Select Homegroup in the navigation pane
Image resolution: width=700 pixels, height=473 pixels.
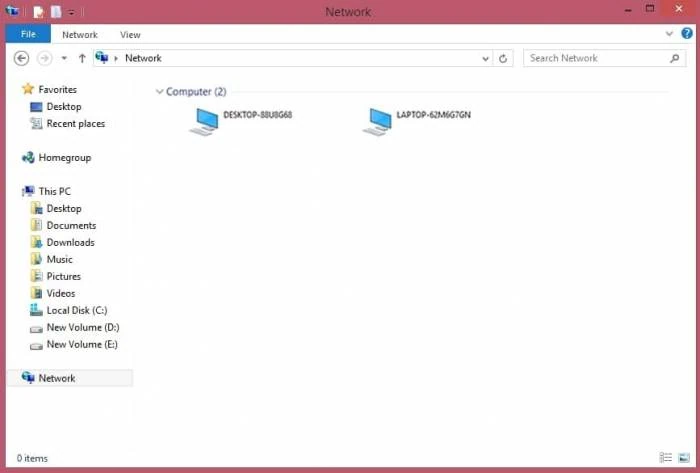click(x=65, y=158)
